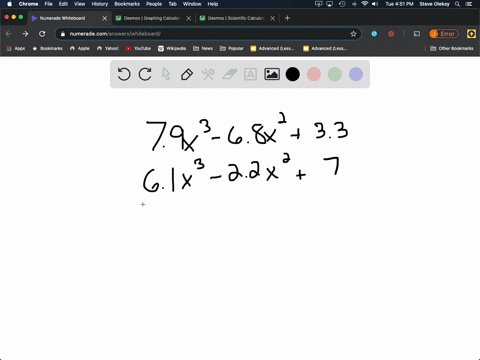Select the pointer selection tool
Image resolution: width=480 pixels, height=360 pixels.
coord(166,74)
